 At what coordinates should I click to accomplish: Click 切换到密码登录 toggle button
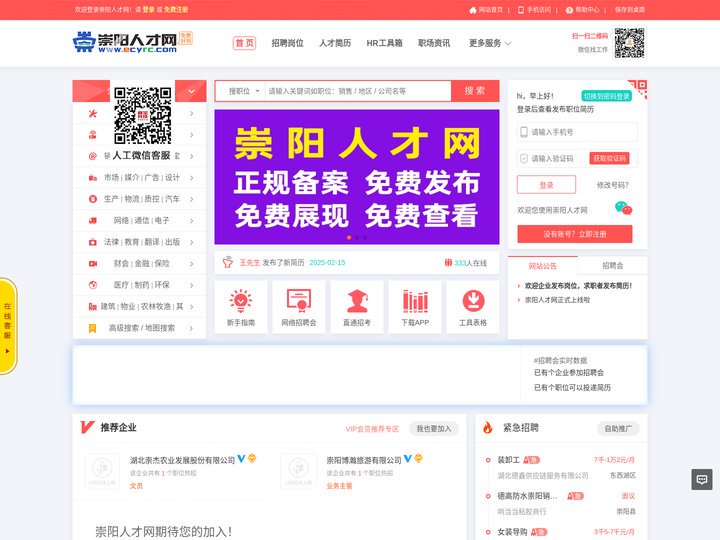pyautogui.click(x=607, y=96)
